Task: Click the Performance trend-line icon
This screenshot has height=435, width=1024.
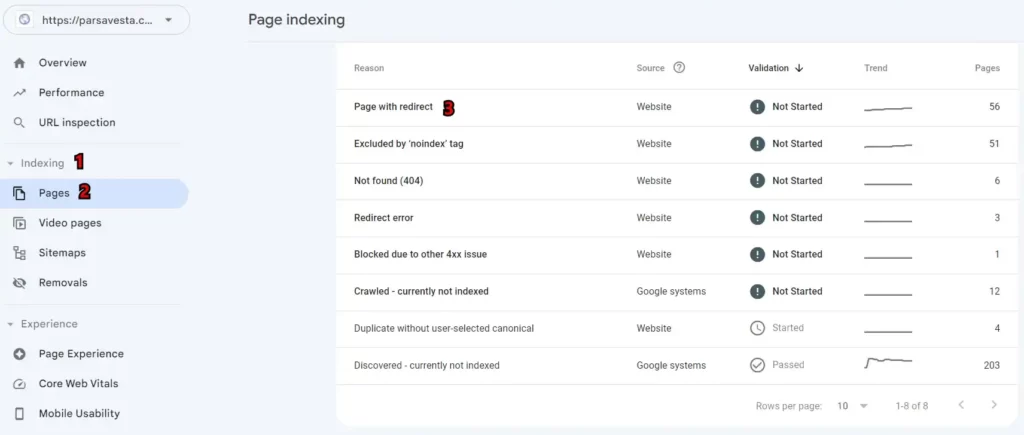Action: [20, 93]
